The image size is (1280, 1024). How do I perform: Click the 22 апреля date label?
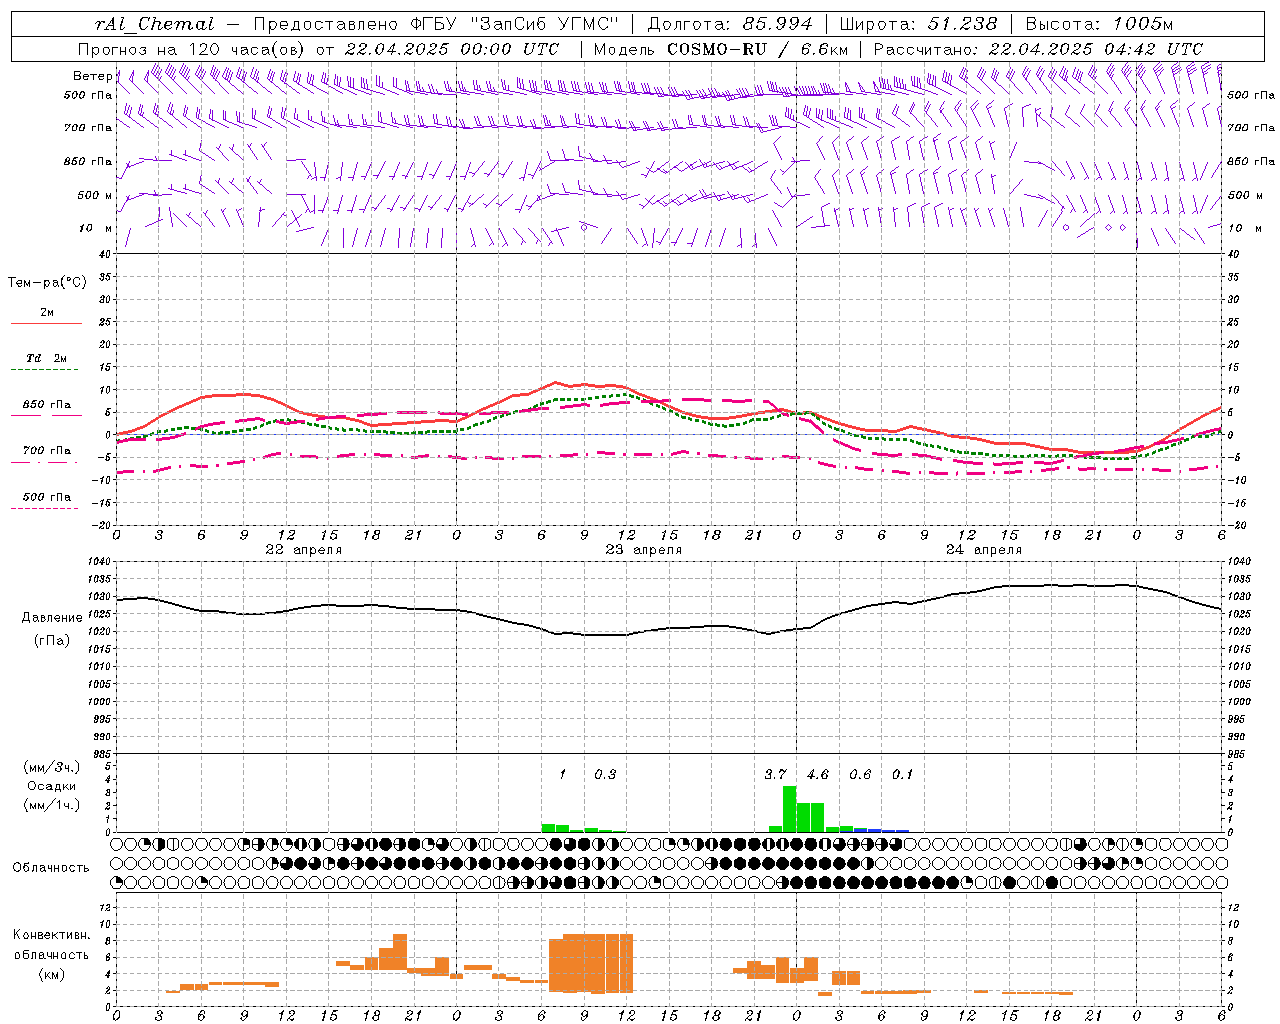click(304, 549)
